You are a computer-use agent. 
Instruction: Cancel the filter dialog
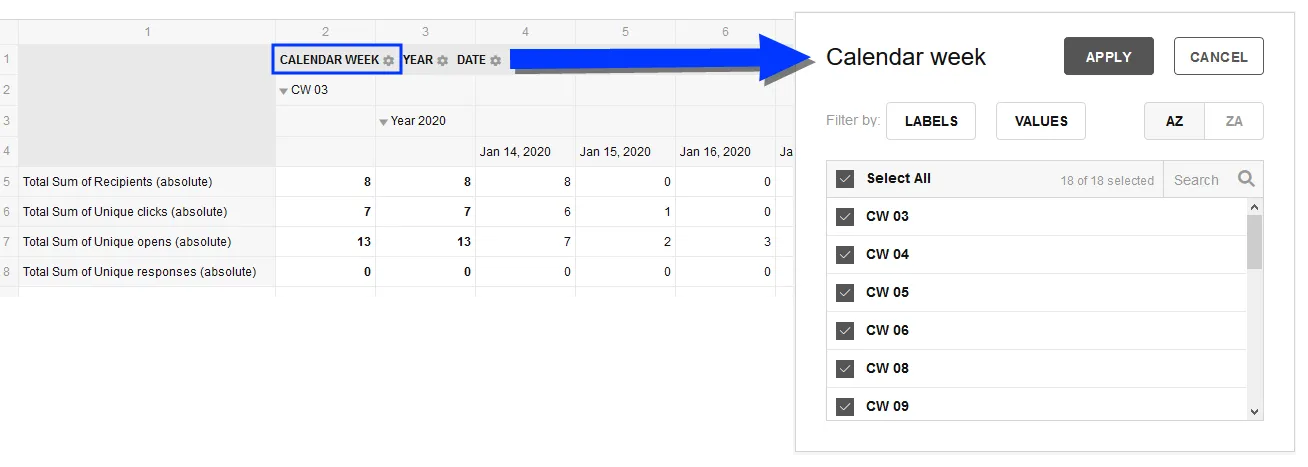coord(1219,57)
